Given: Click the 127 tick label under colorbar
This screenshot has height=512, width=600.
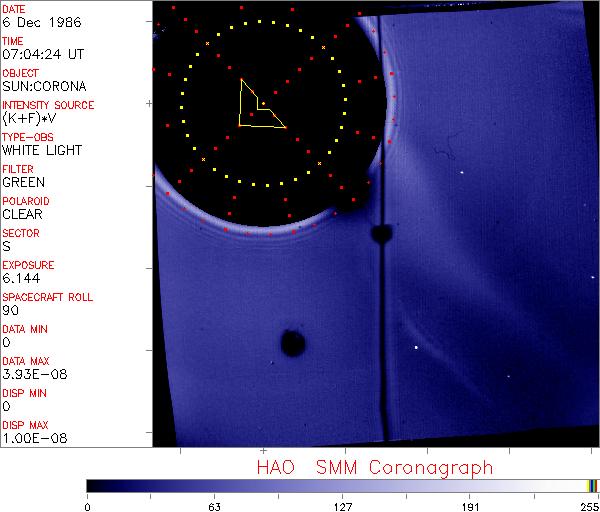Looking at the screenshot, I should tap(343, 506).
